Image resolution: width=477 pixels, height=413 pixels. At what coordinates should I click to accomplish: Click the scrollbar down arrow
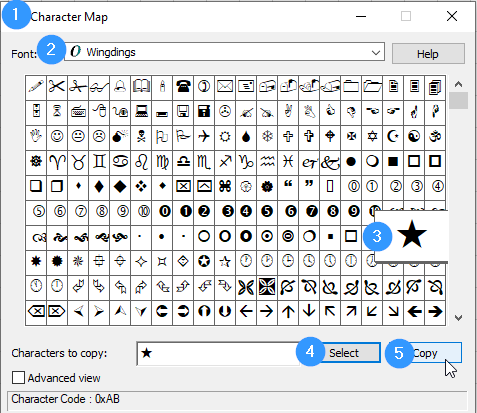(x=458, y=318)
